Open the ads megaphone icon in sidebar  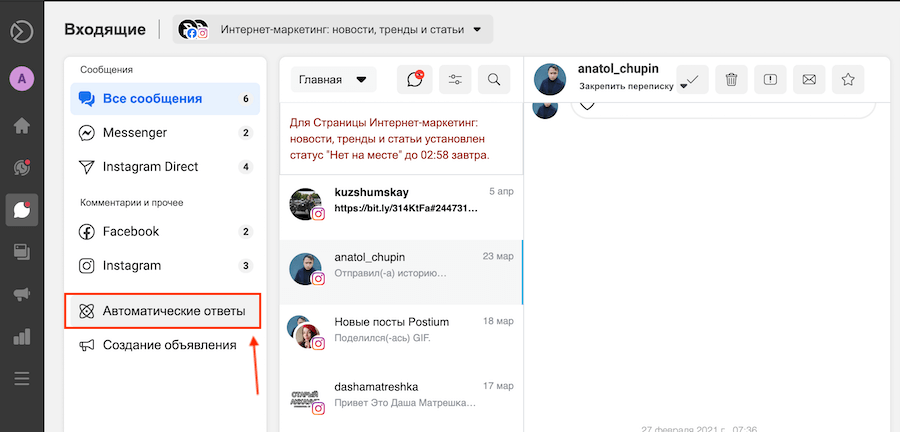pyautogui.click(x=22, y=294)
